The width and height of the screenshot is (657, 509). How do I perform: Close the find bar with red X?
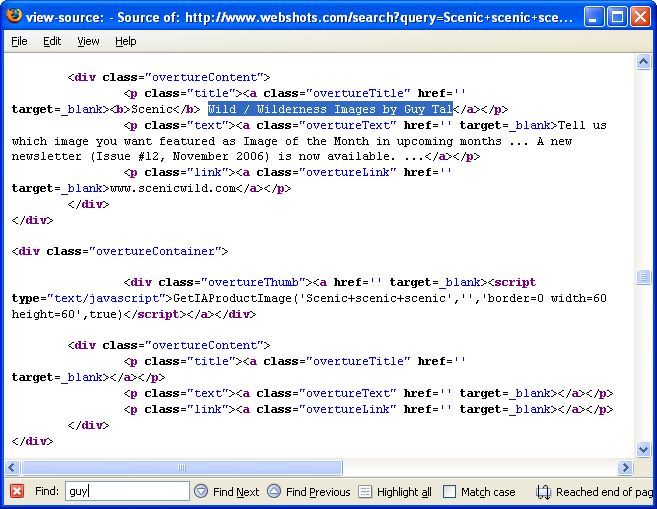coord(17,491)
